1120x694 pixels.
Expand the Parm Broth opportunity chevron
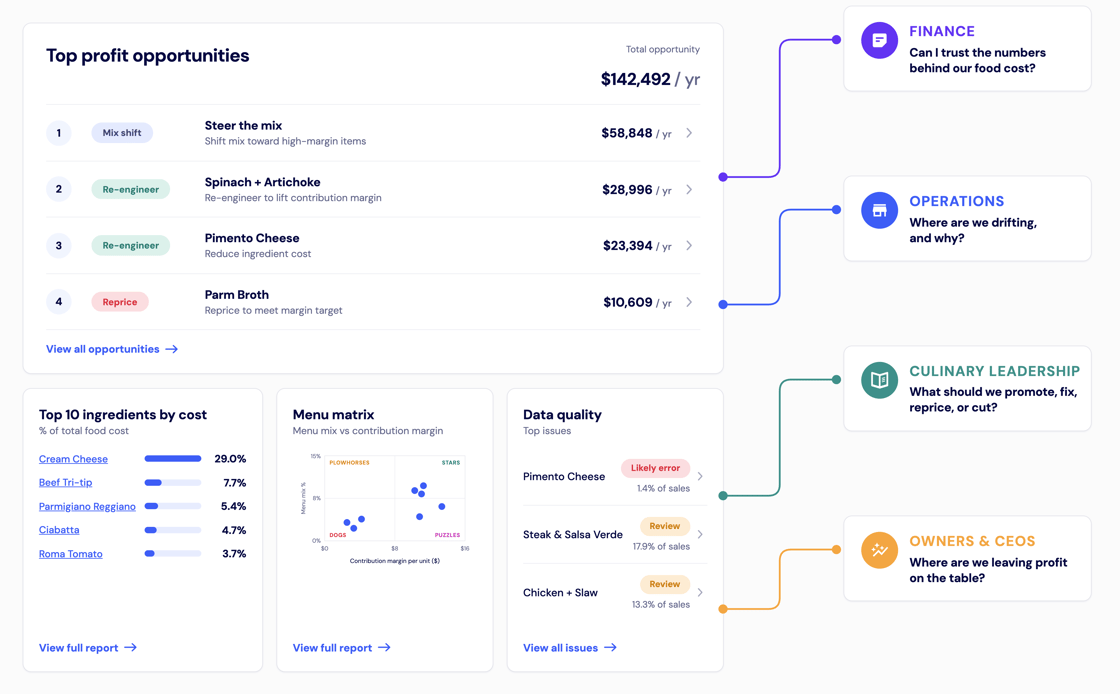689,302
